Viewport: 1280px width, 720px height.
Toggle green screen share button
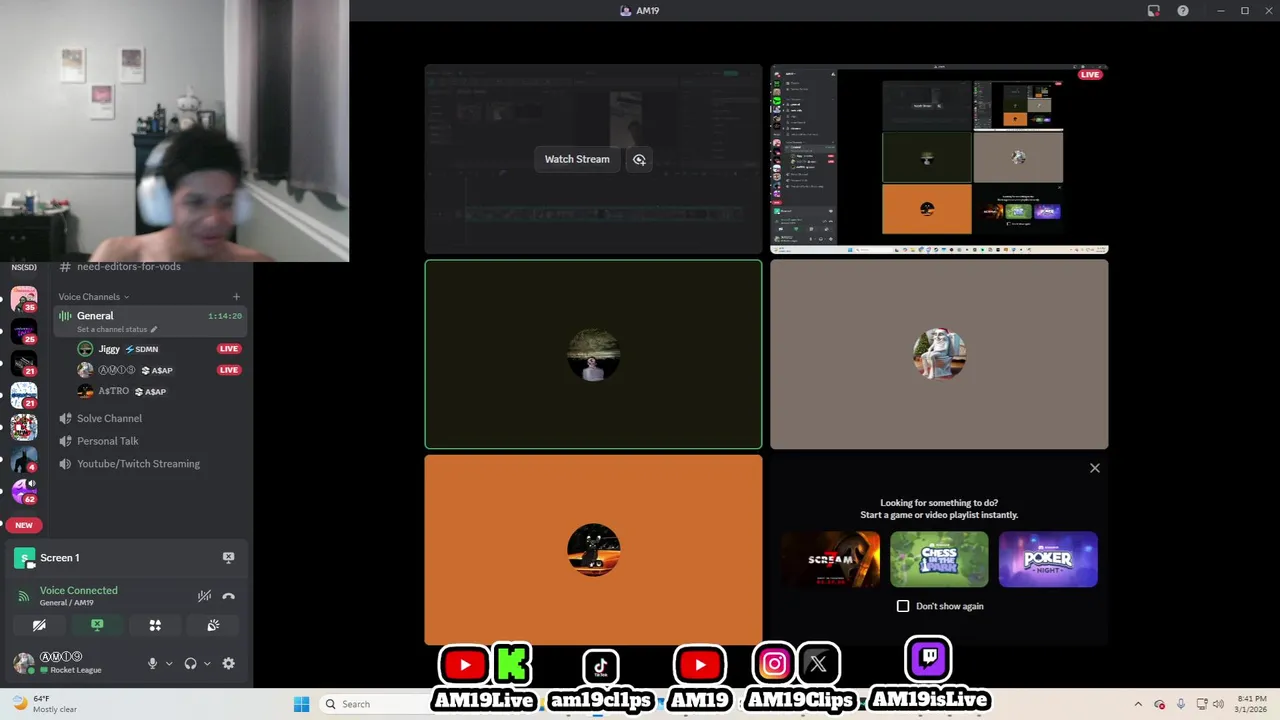[x=97, y=625]
